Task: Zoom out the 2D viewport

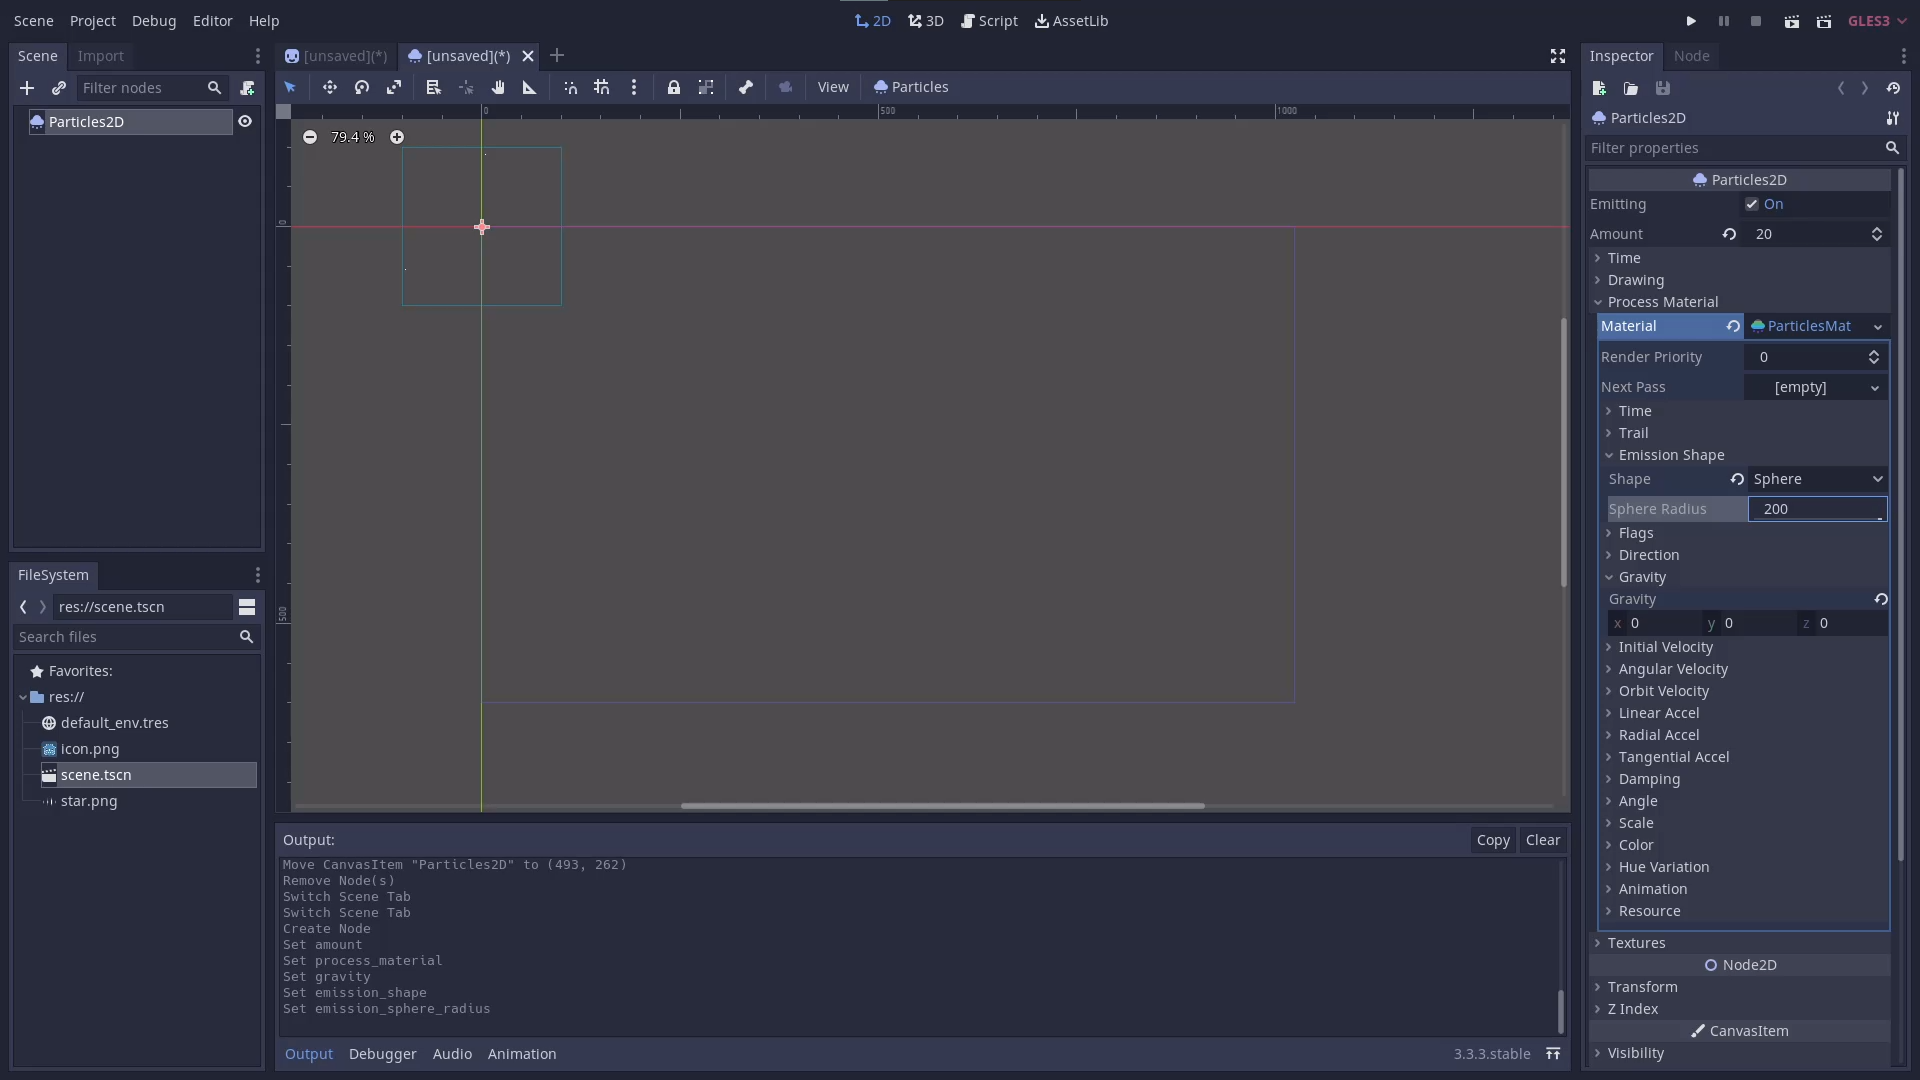Action: [310, 137]
